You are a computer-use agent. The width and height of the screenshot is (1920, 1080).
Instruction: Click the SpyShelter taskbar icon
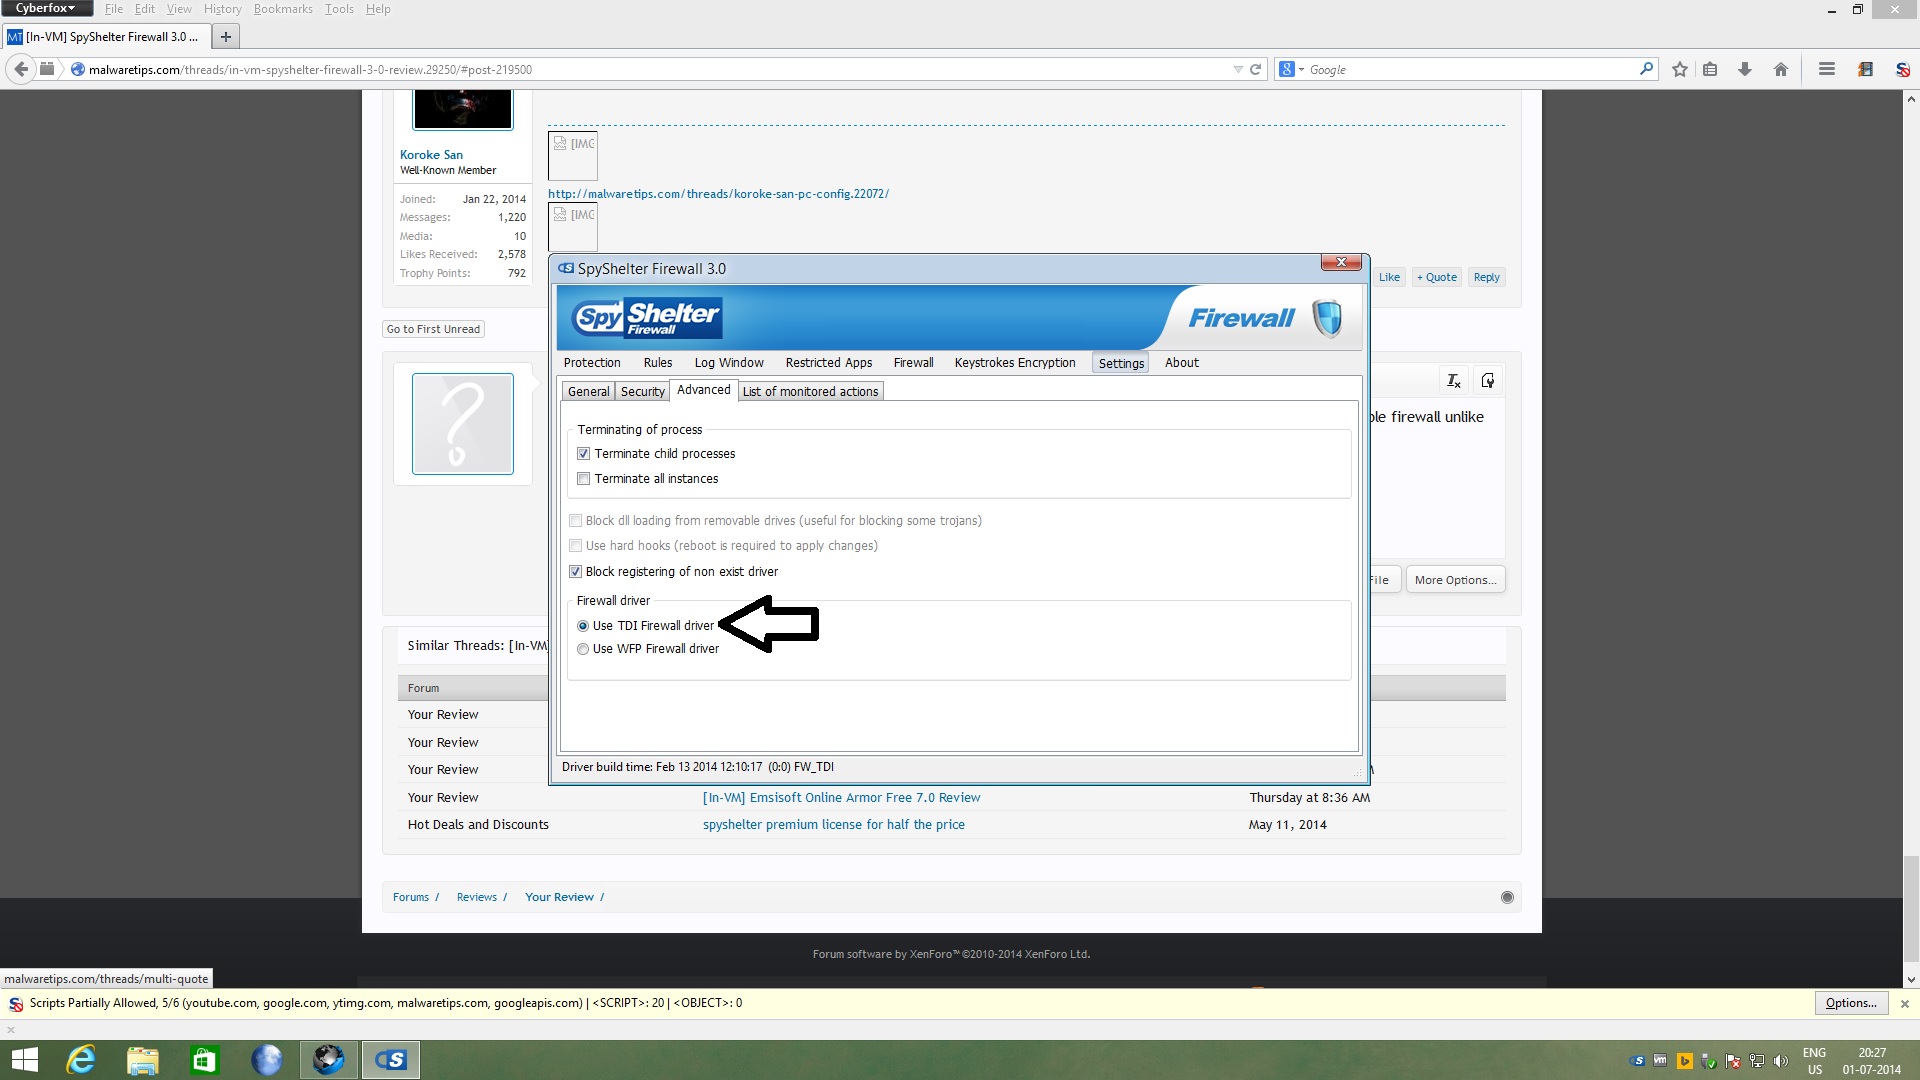(391, 1059)
